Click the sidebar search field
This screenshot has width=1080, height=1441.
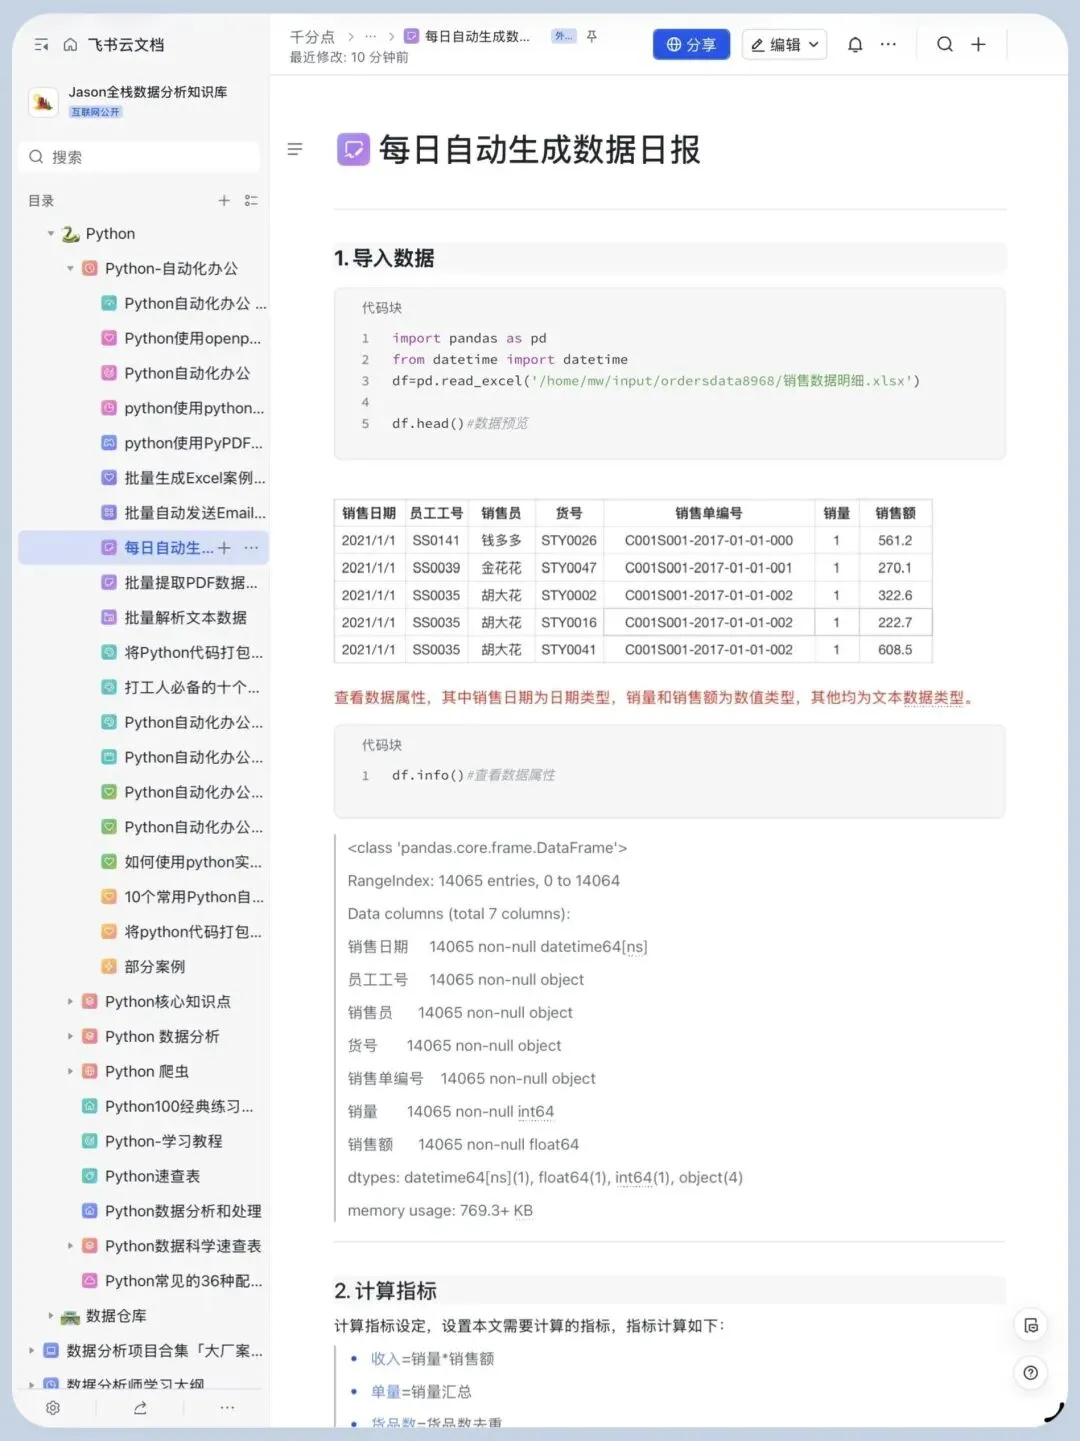pyautogui.click(x=139, y=157)
